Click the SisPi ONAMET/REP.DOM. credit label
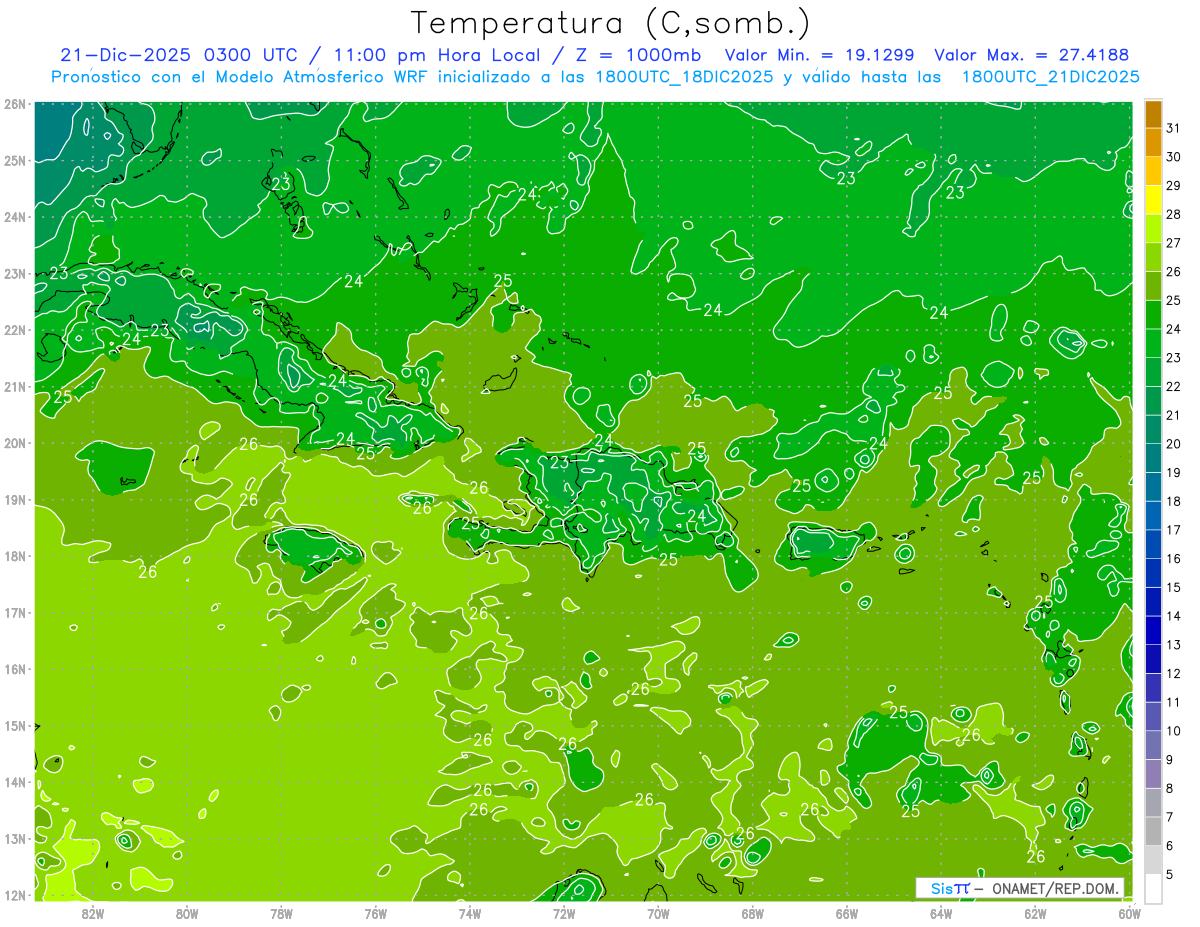The width and height of the screenshot is (1200, 927). (1019, 888)
